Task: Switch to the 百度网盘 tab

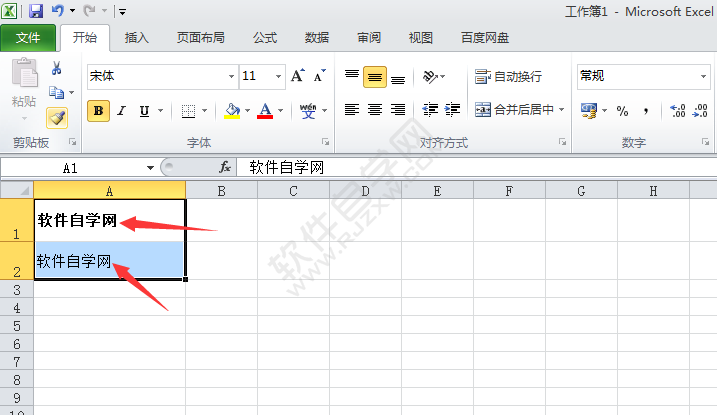Action: 485,38
